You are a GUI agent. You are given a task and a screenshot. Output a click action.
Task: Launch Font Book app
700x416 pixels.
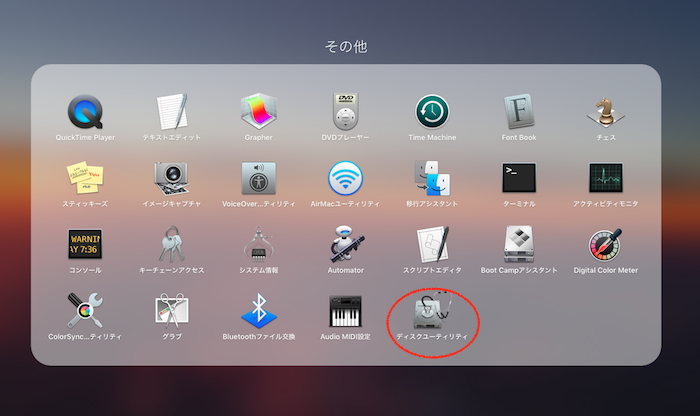(x=519, y=112)
